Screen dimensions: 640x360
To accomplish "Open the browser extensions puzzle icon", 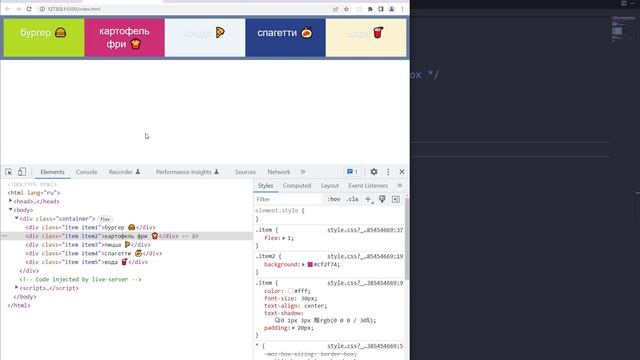I will pos(370,9).
